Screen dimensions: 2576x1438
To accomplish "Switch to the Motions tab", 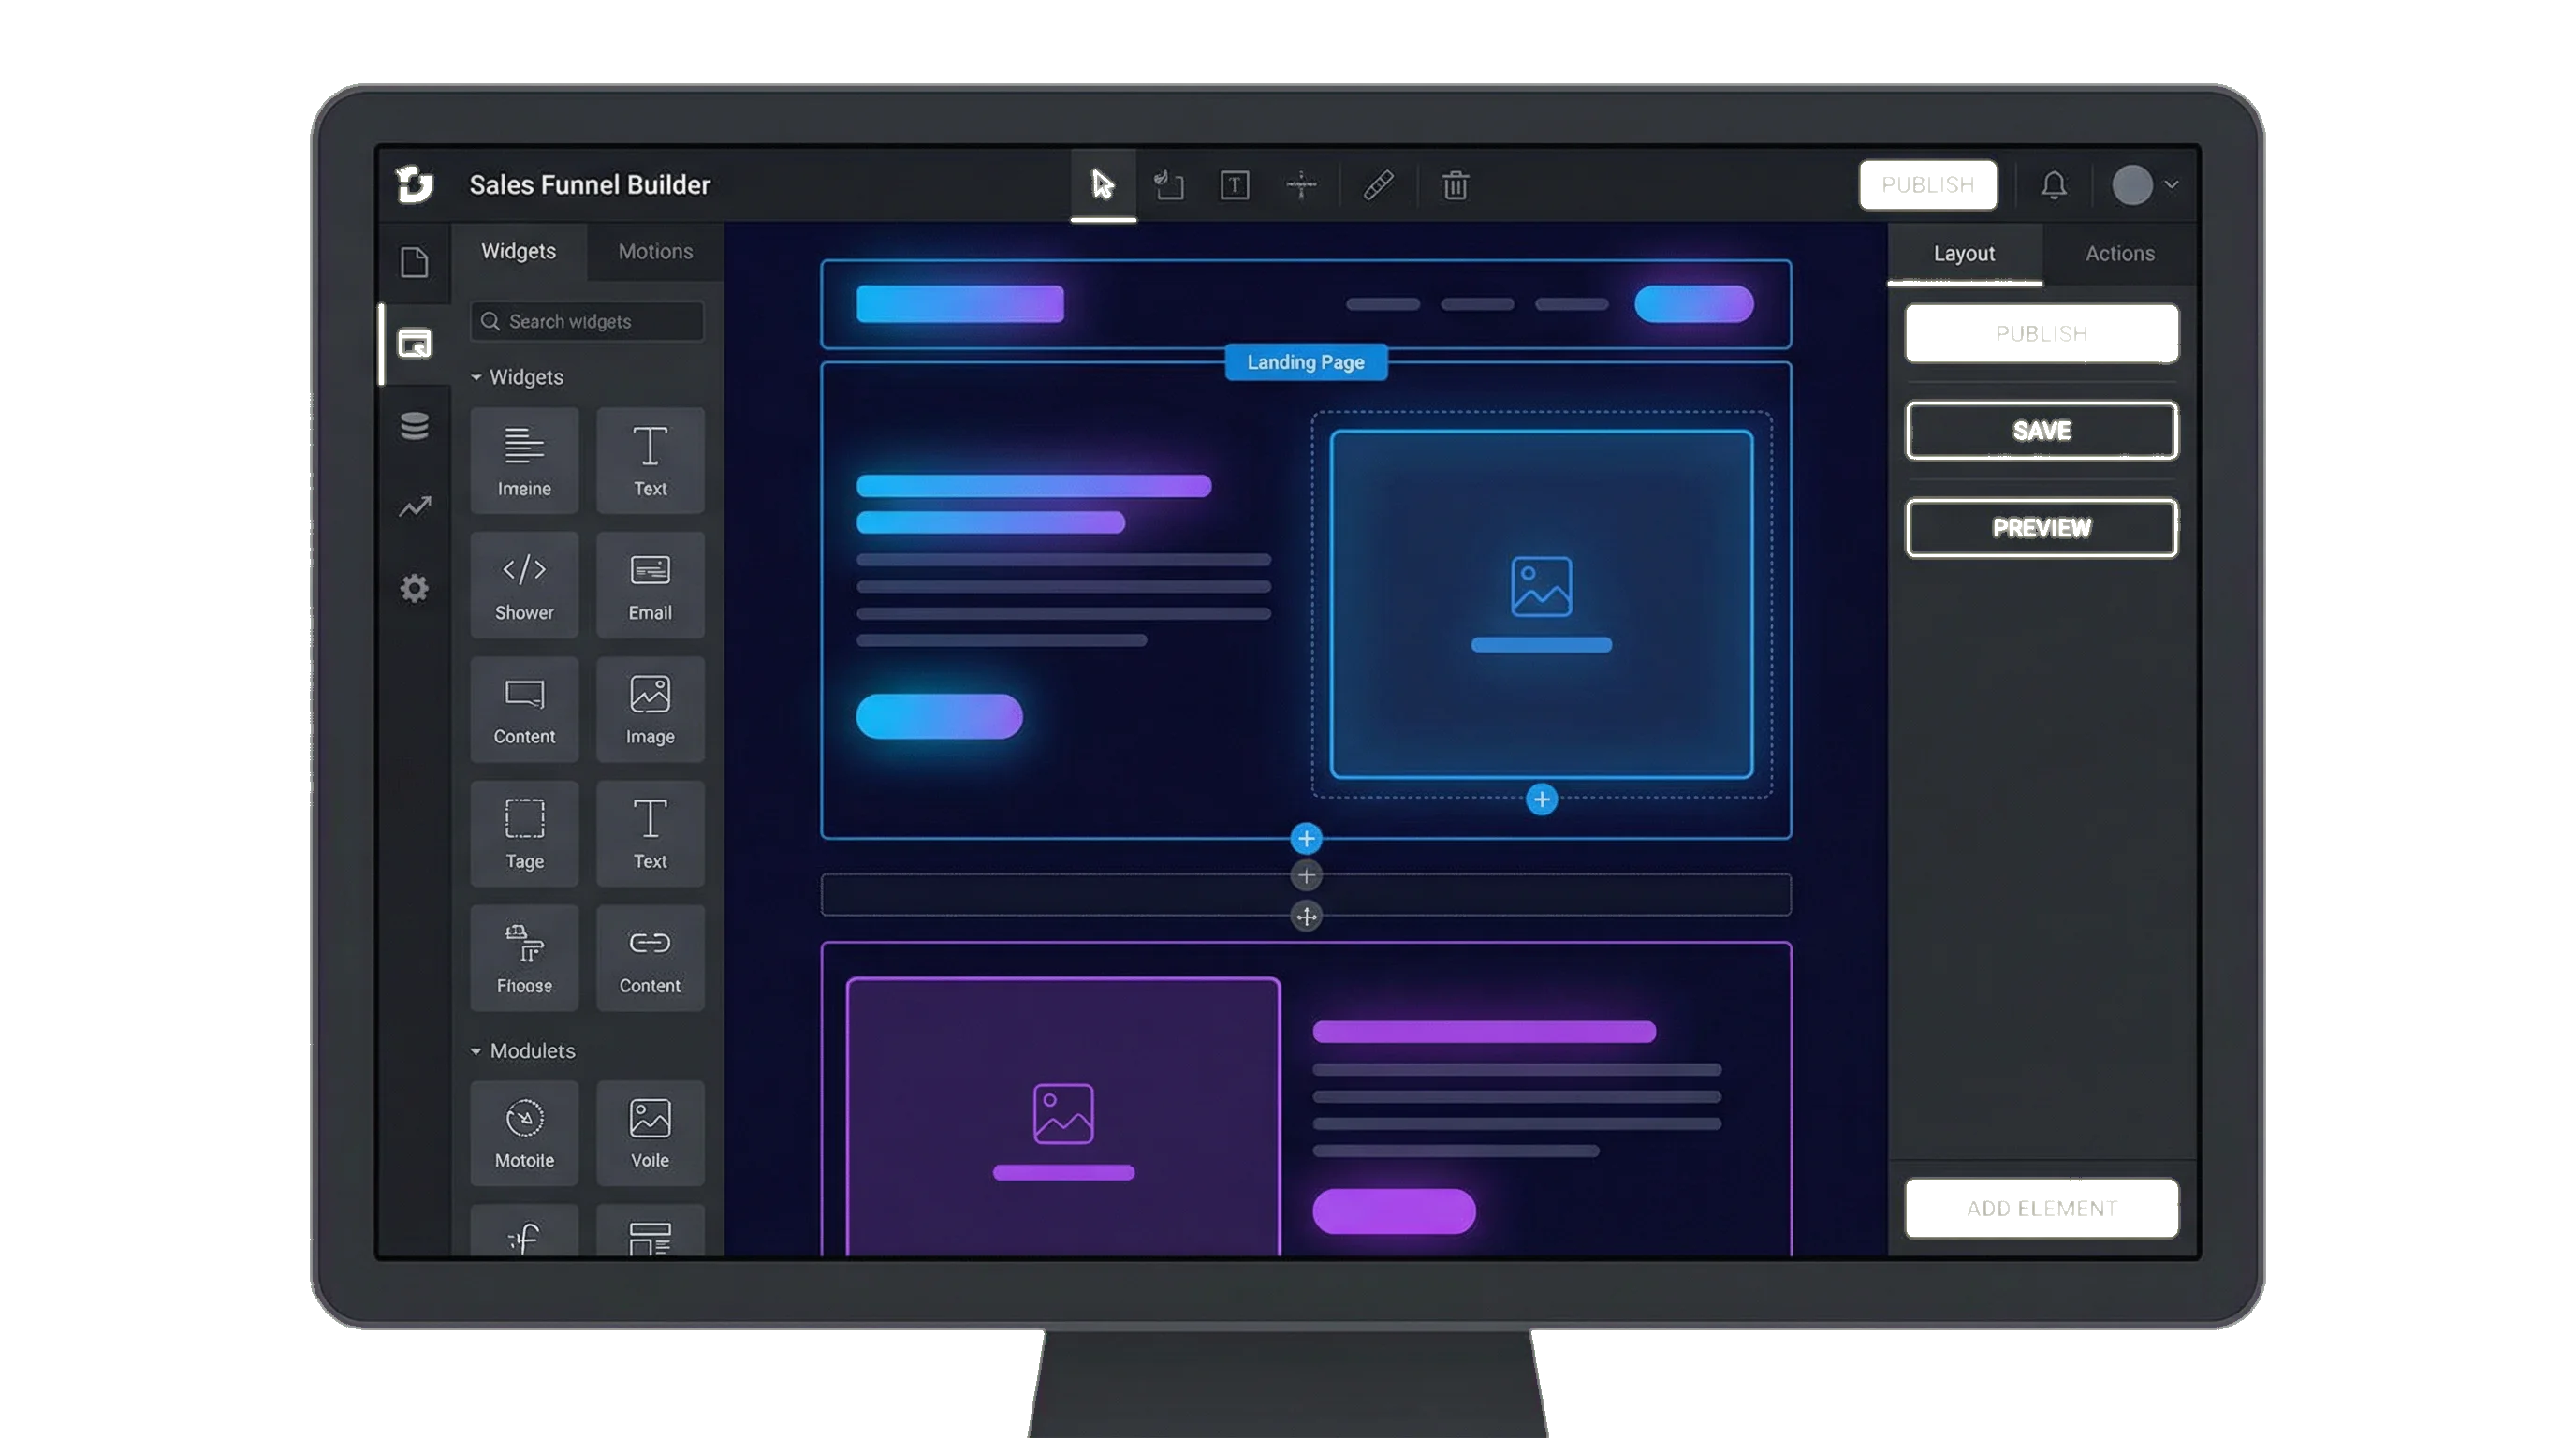I will [x=654, y=251].
